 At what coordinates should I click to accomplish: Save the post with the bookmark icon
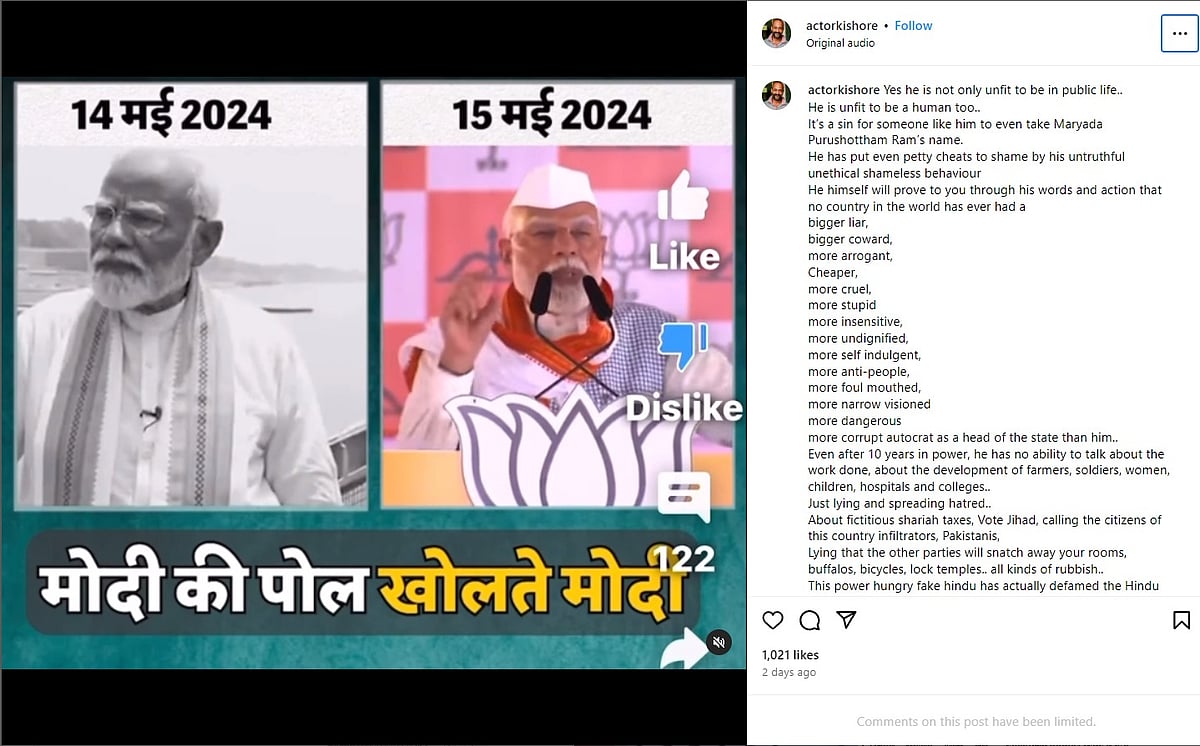[1181, 620]
